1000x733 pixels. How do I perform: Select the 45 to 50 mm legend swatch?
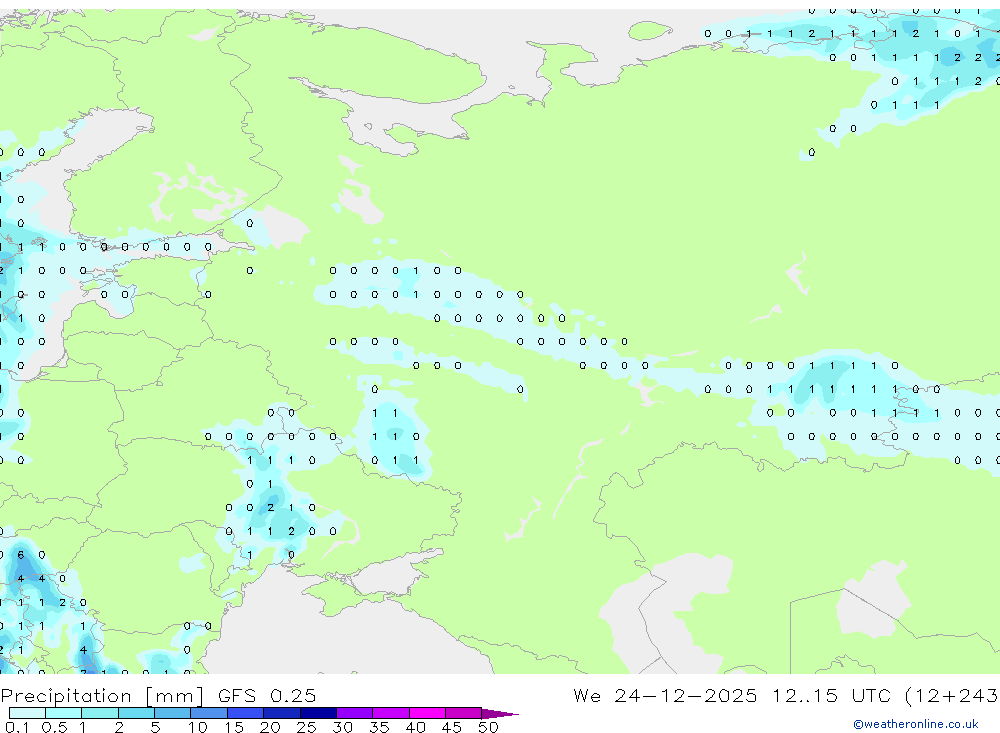click(464, 713)
